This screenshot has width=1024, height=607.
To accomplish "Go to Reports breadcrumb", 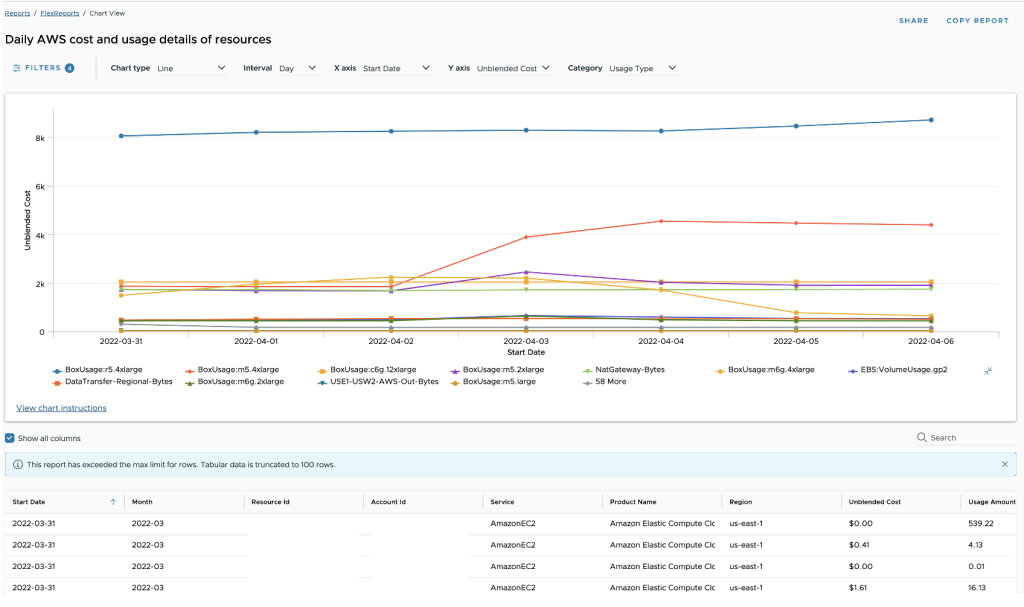I will click(17, 13).
